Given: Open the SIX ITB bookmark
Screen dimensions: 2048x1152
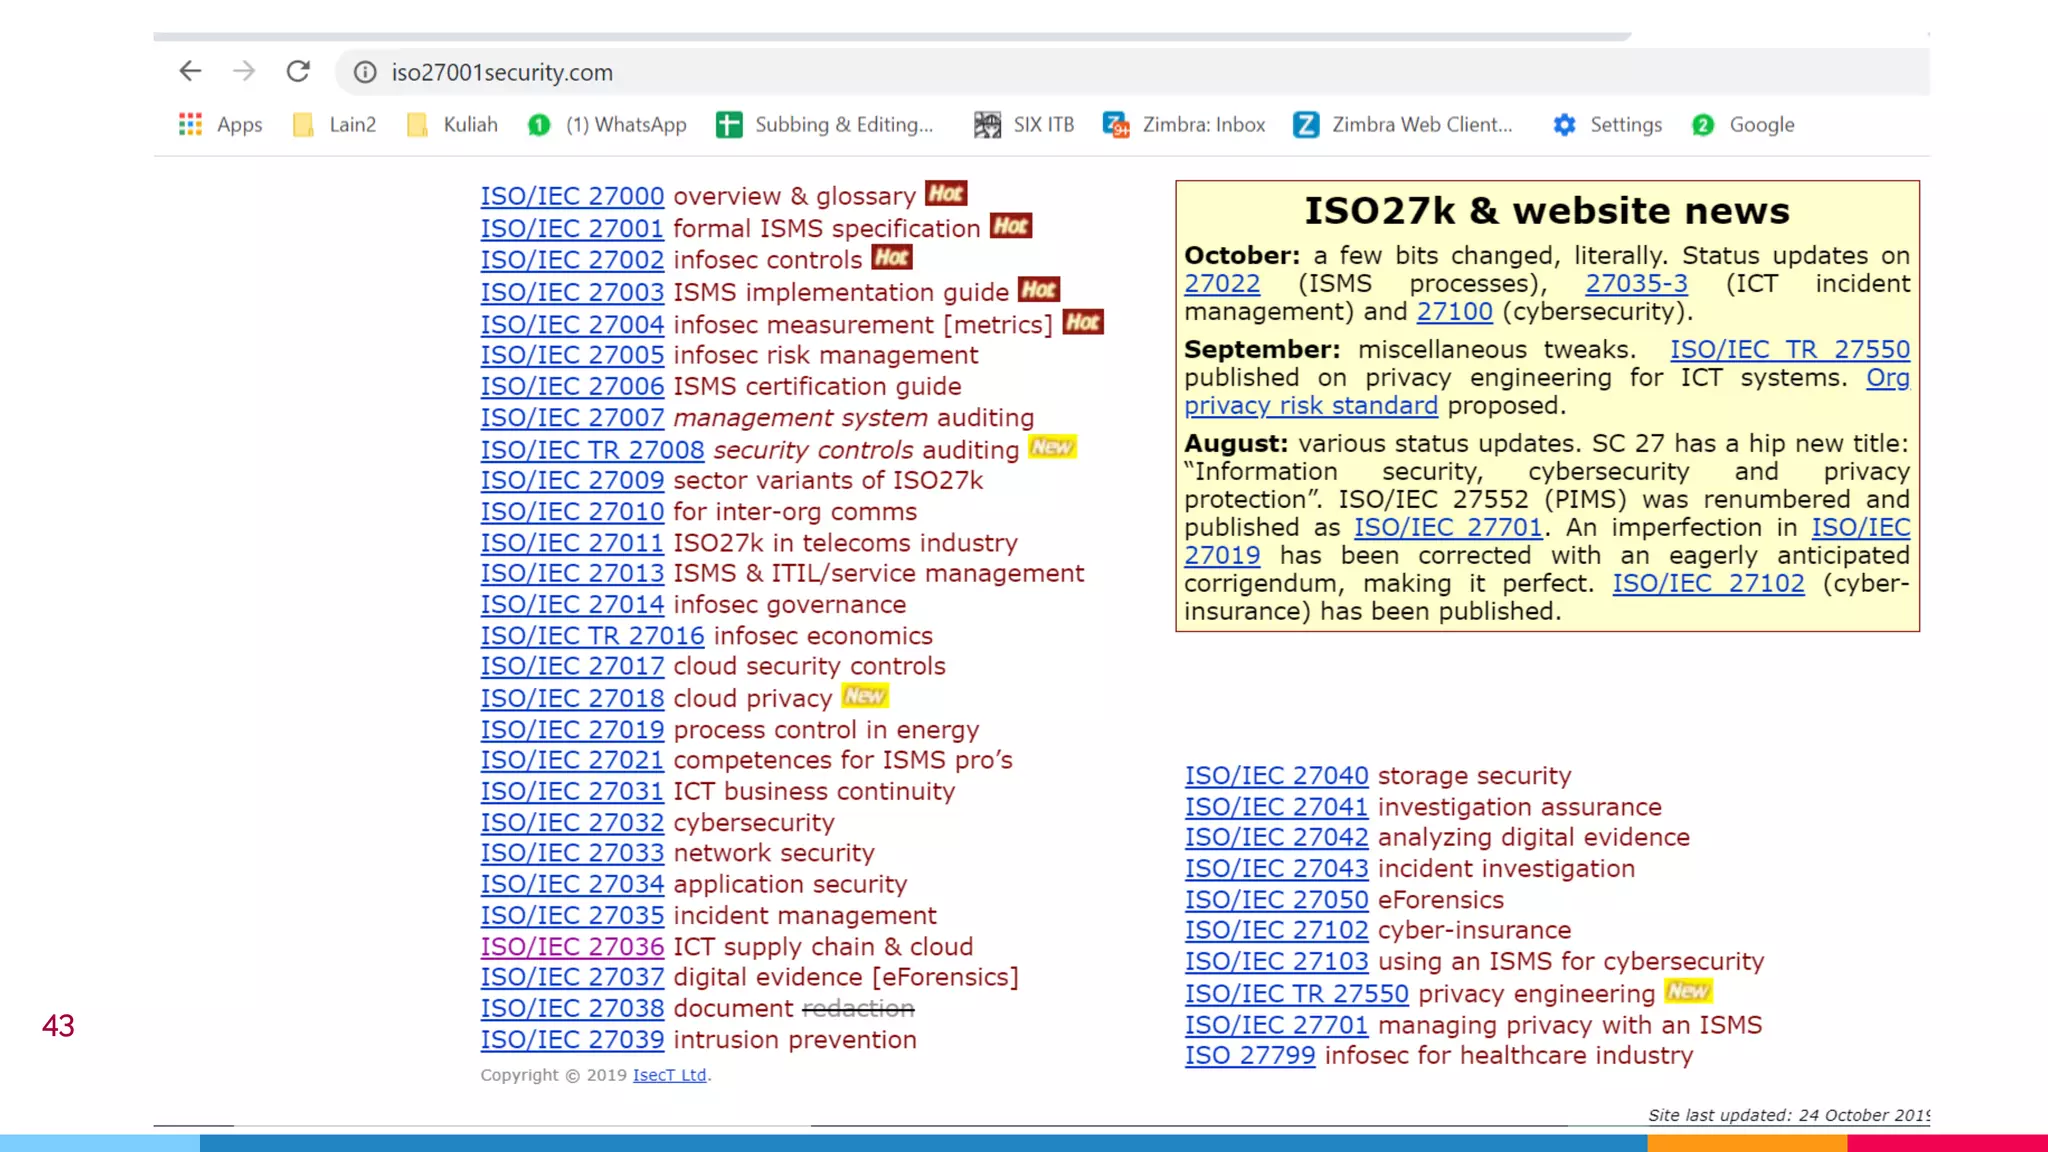Looking at the screenshot, I should pyautogui.click(x=1024, y=124).
